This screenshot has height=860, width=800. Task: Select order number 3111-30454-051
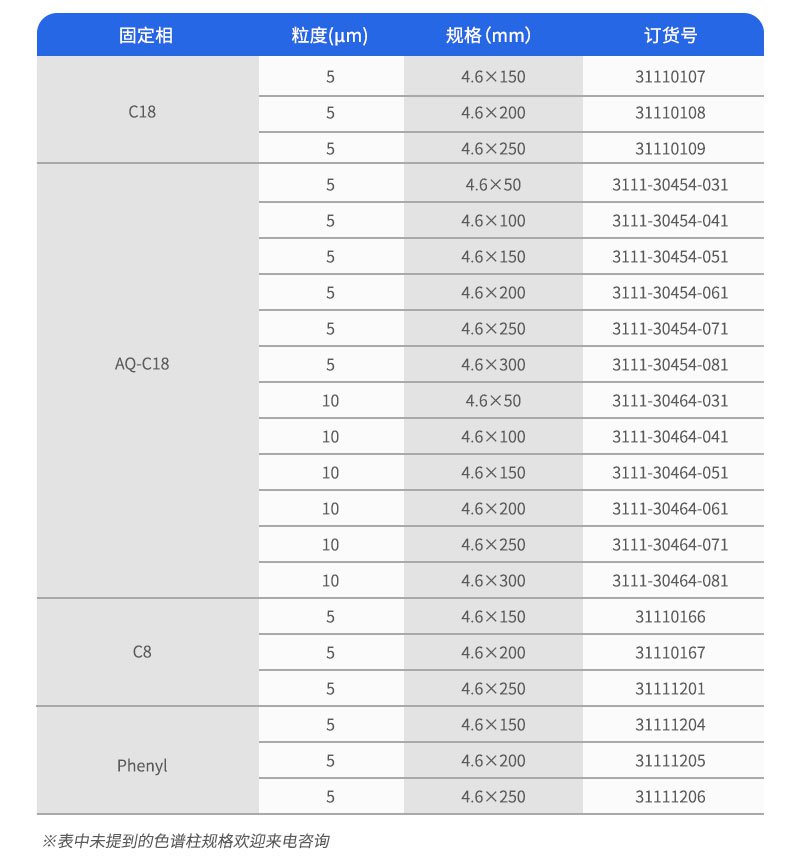(x=670, y=256)
